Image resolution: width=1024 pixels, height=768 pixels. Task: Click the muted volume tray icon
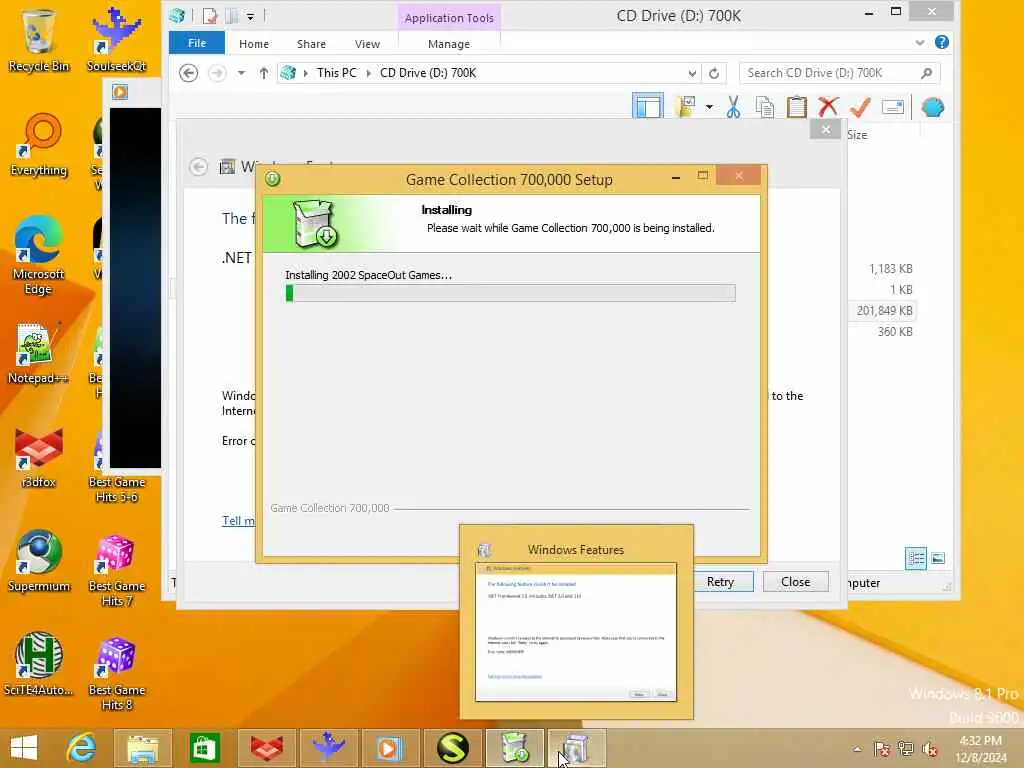tap(930, 749)
